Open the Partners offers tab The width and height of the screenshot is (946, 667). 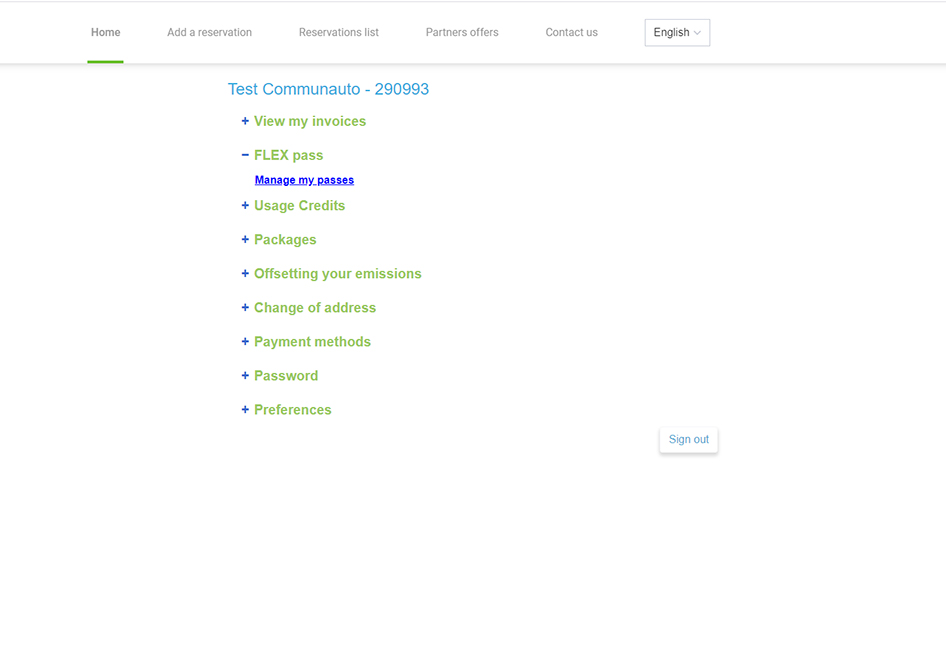(x=462, y=33)
